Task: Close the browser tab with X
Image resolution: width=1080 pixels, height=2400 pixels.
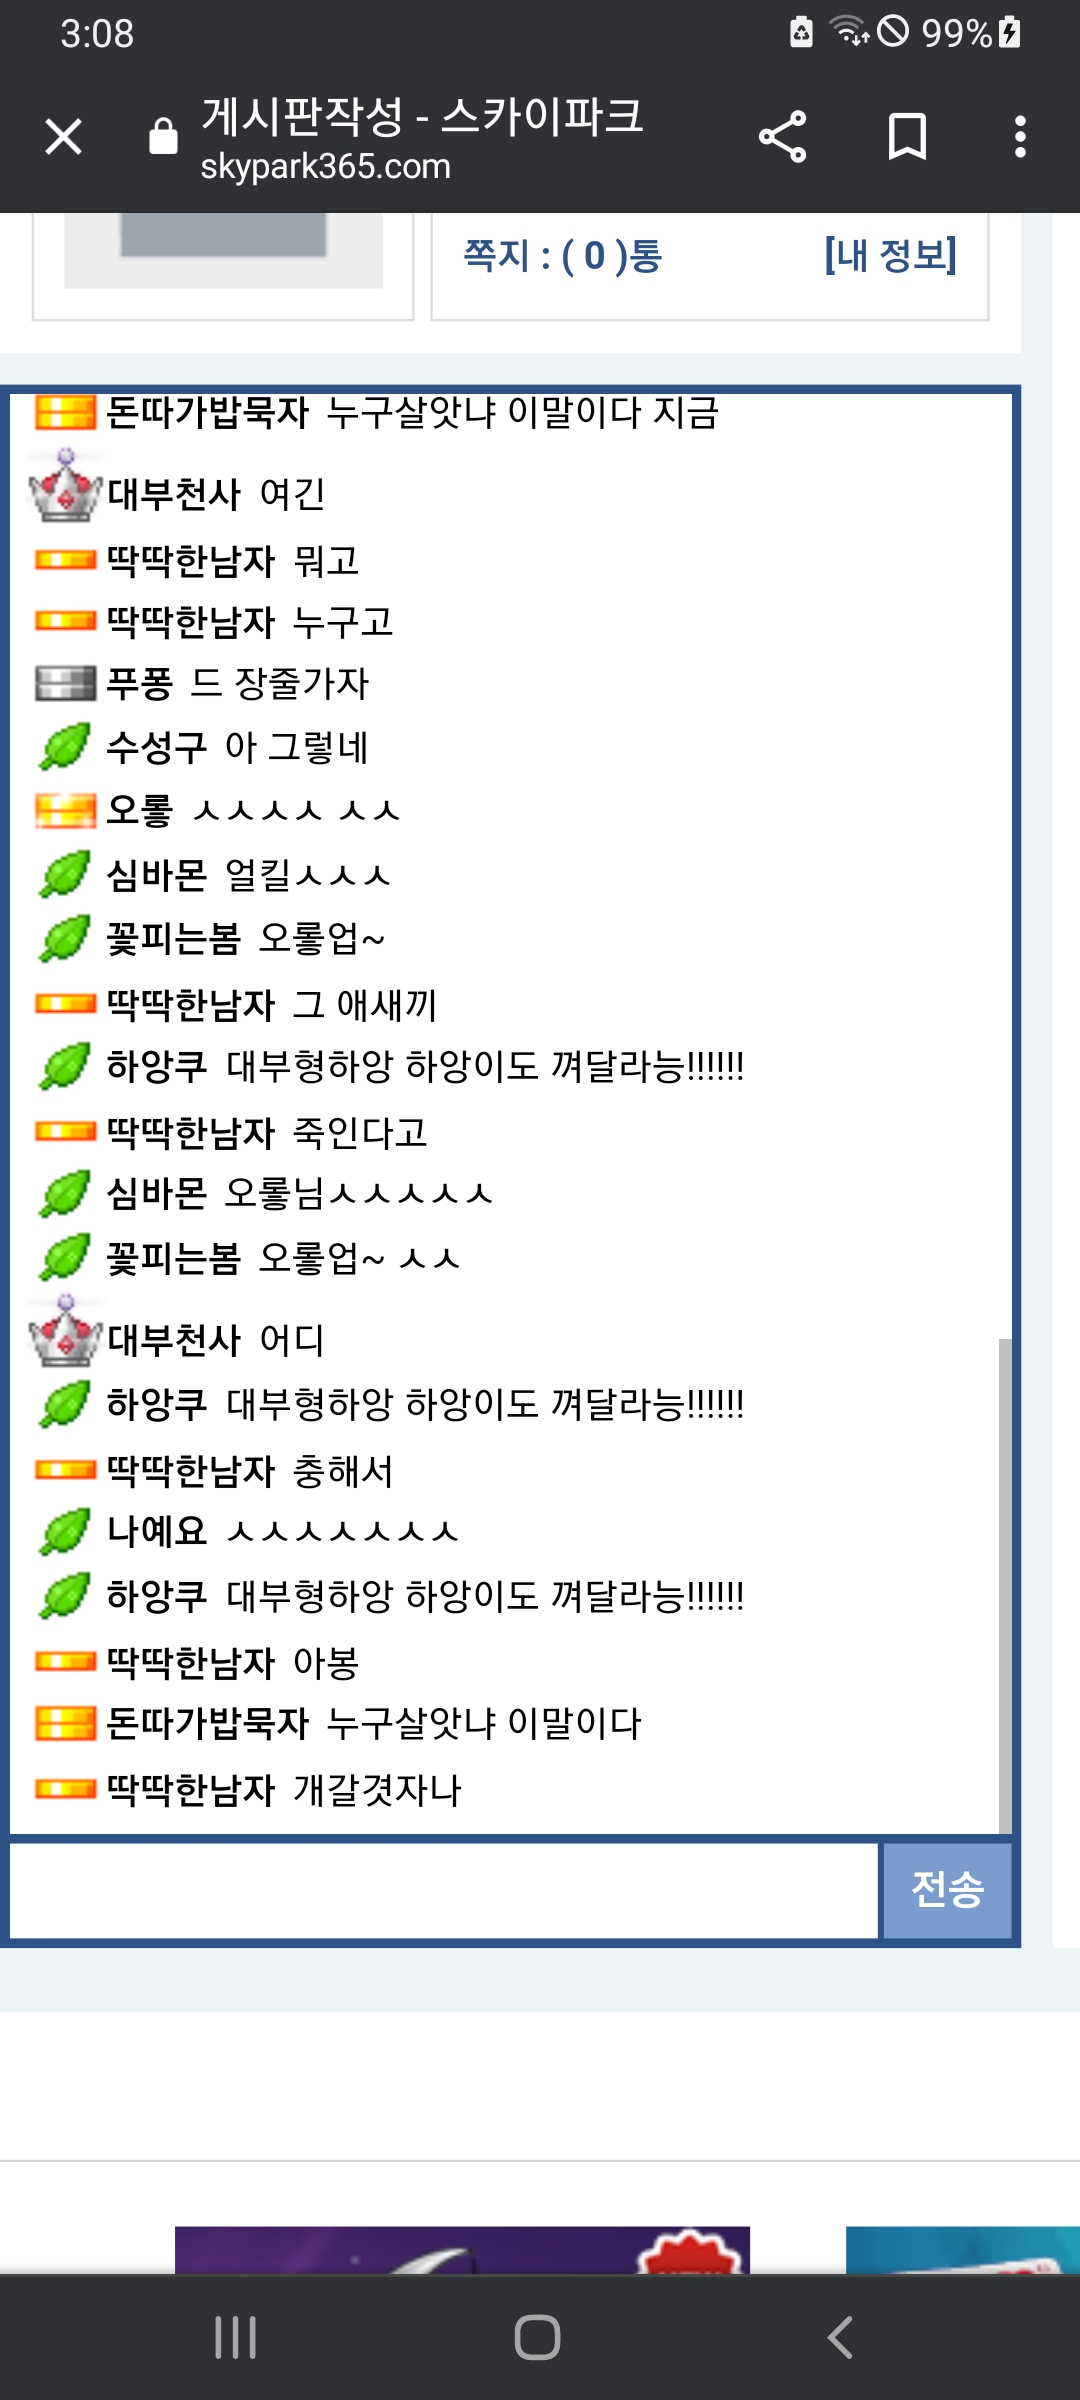Action: click(x=63, y=137)
